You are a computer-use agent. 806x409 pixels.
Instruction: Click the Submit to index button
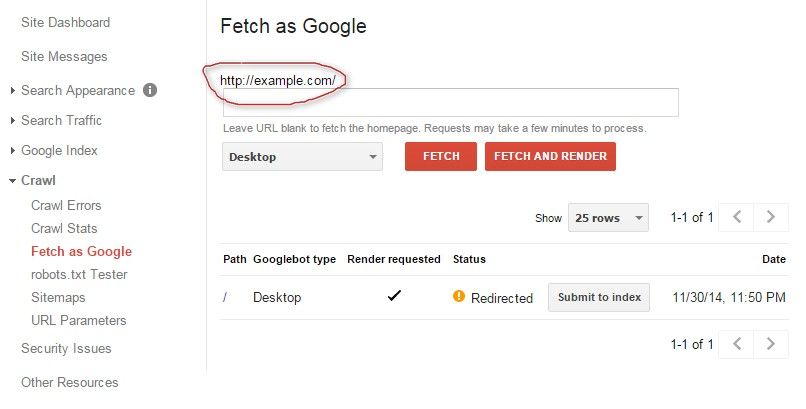pos(599,297)
